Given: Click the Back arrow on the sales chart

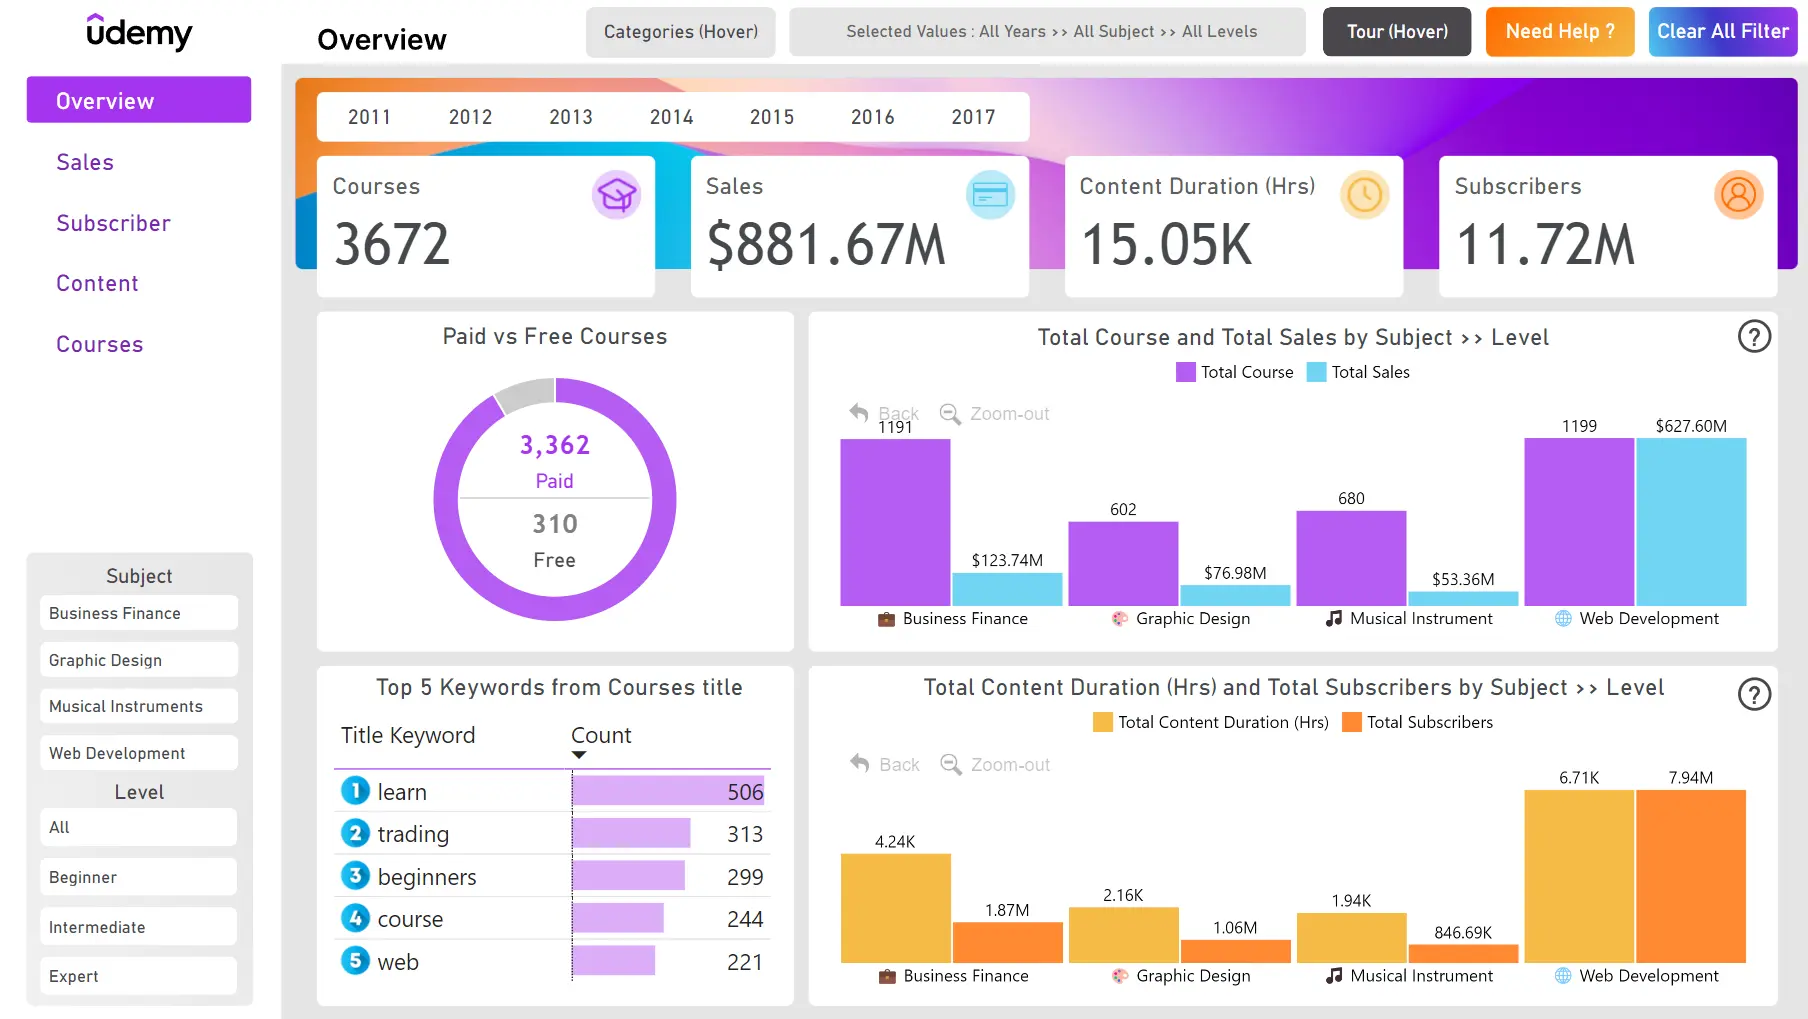Looking at the screenshot, I should (x=858, y=412).
